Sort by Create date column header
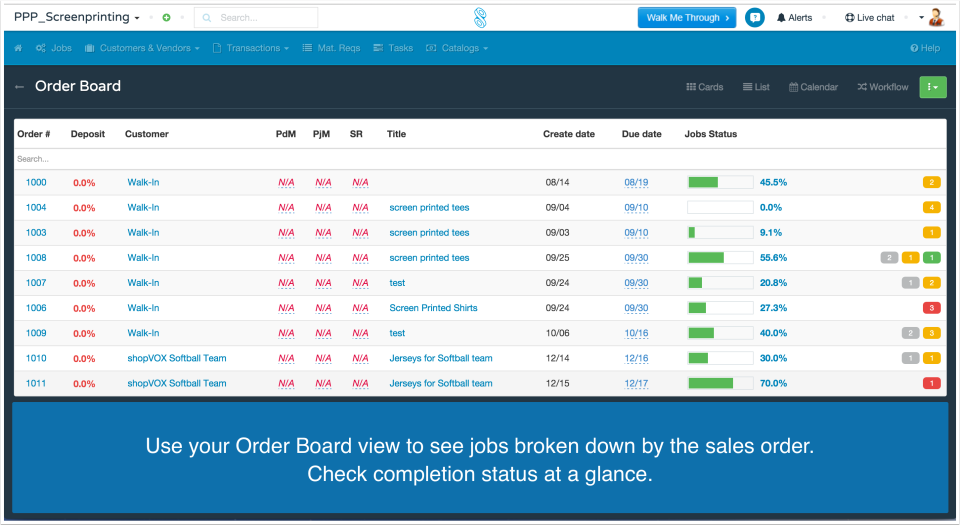 click(569, 134)
